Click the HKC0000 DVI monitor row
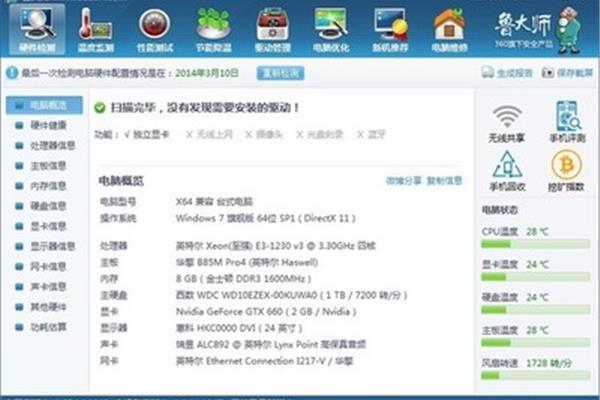Image resolution: width=600 pixels, height=400 pixels. coord(201,328)
